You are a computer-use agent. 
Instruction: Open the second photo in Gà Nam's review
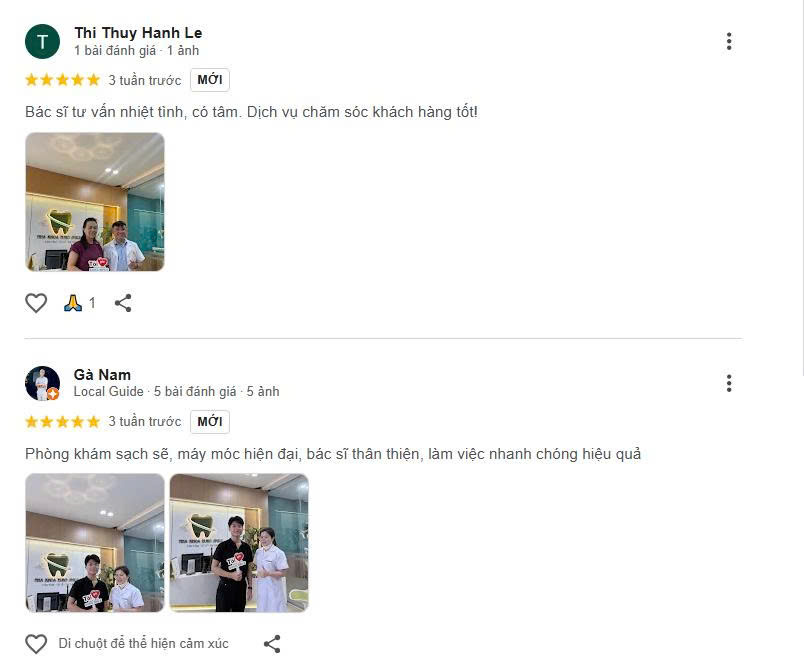[x=239, y=543]
